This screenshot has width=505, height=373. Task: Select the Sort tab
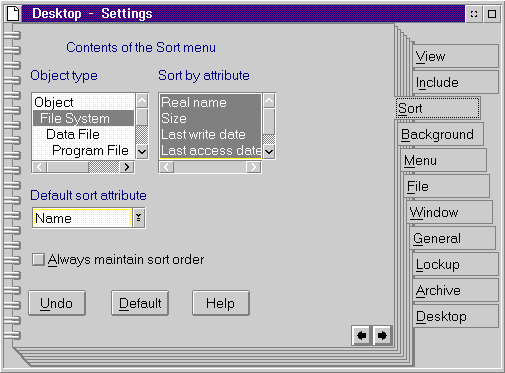(x=438, y=108)
